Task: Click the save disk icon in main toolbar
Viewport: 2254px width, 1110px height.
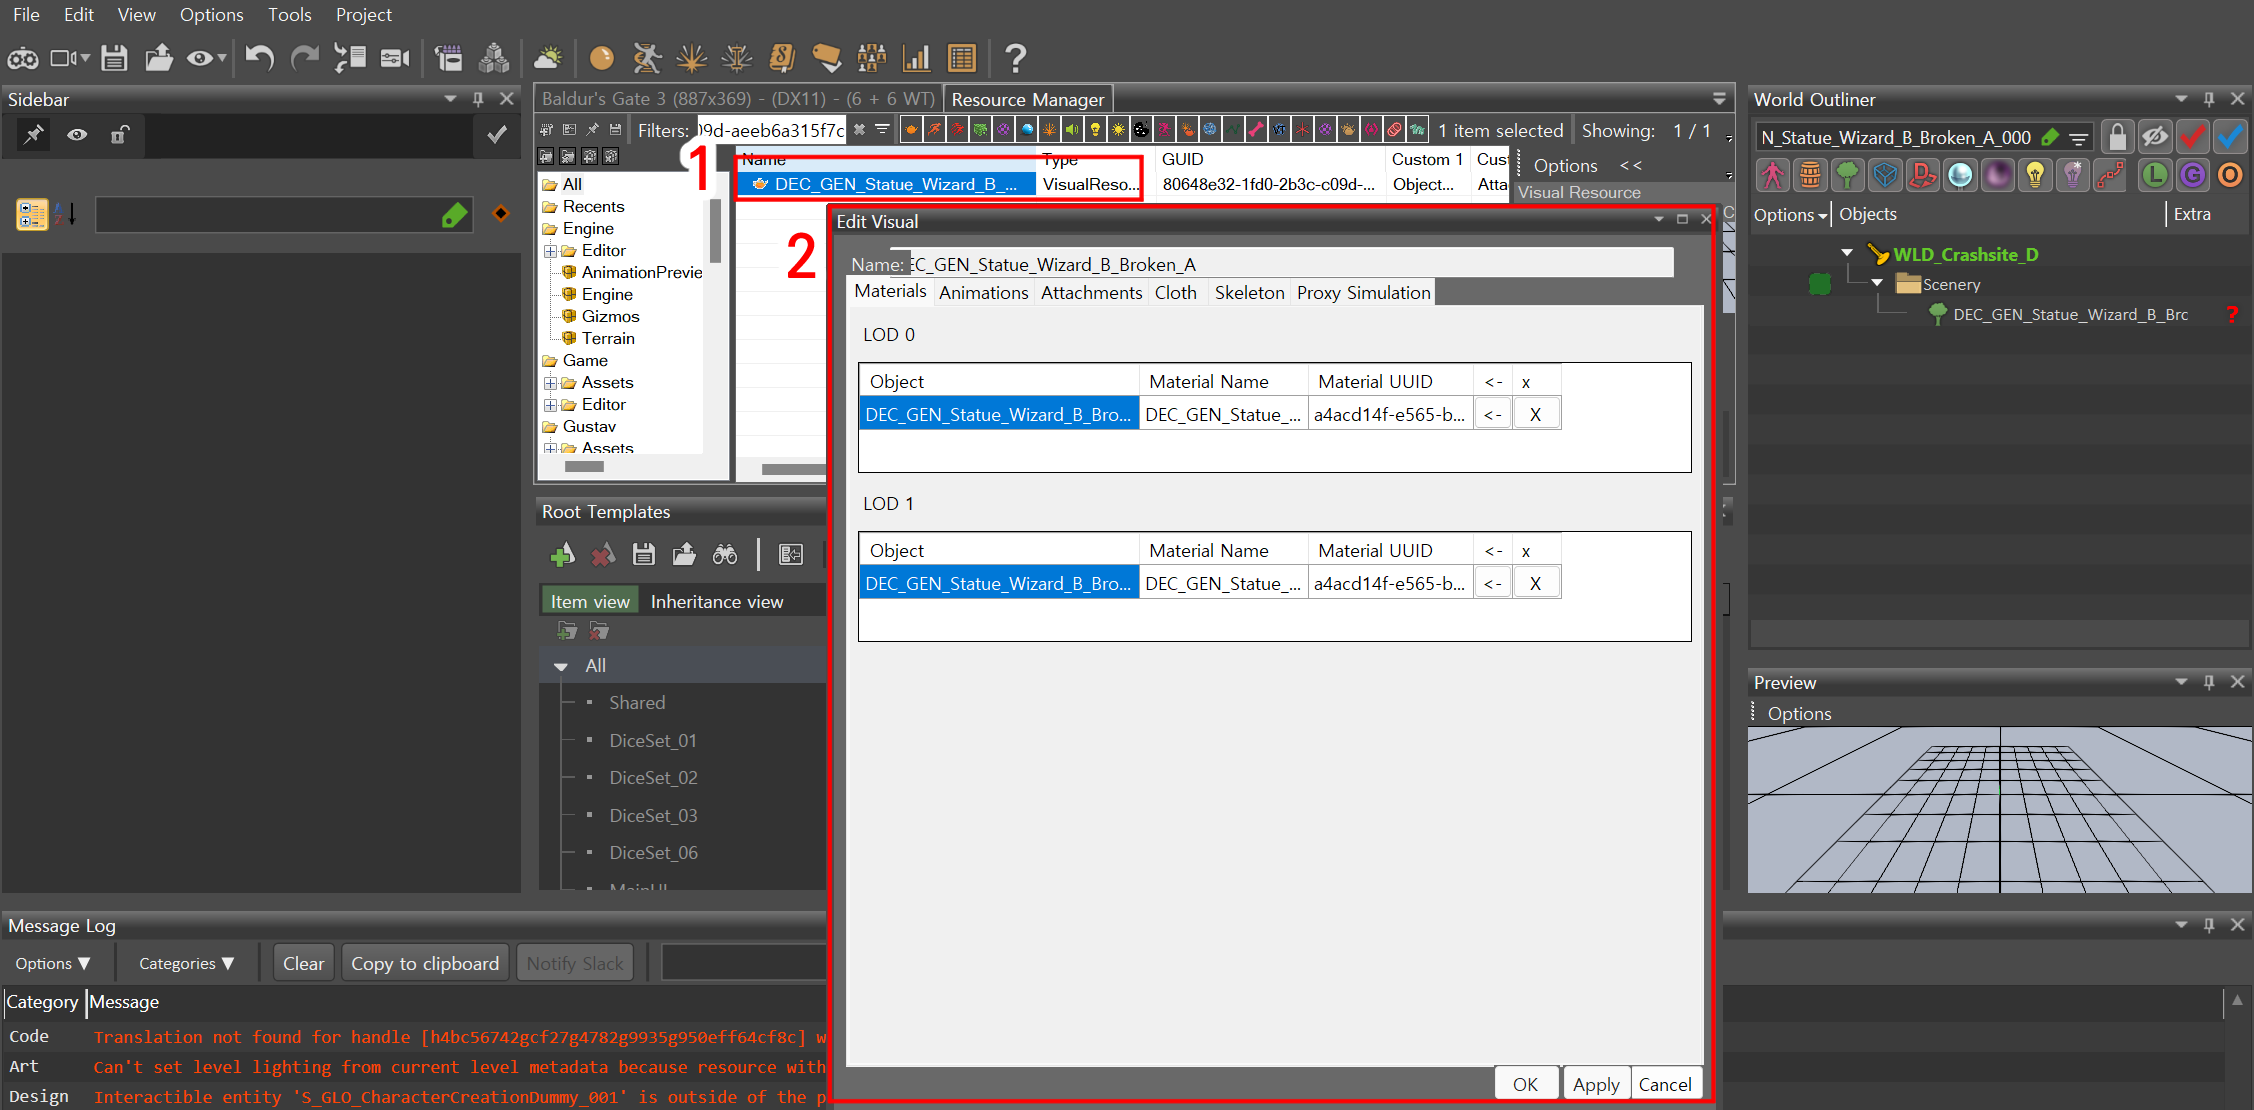Action: tap(114, 58)
